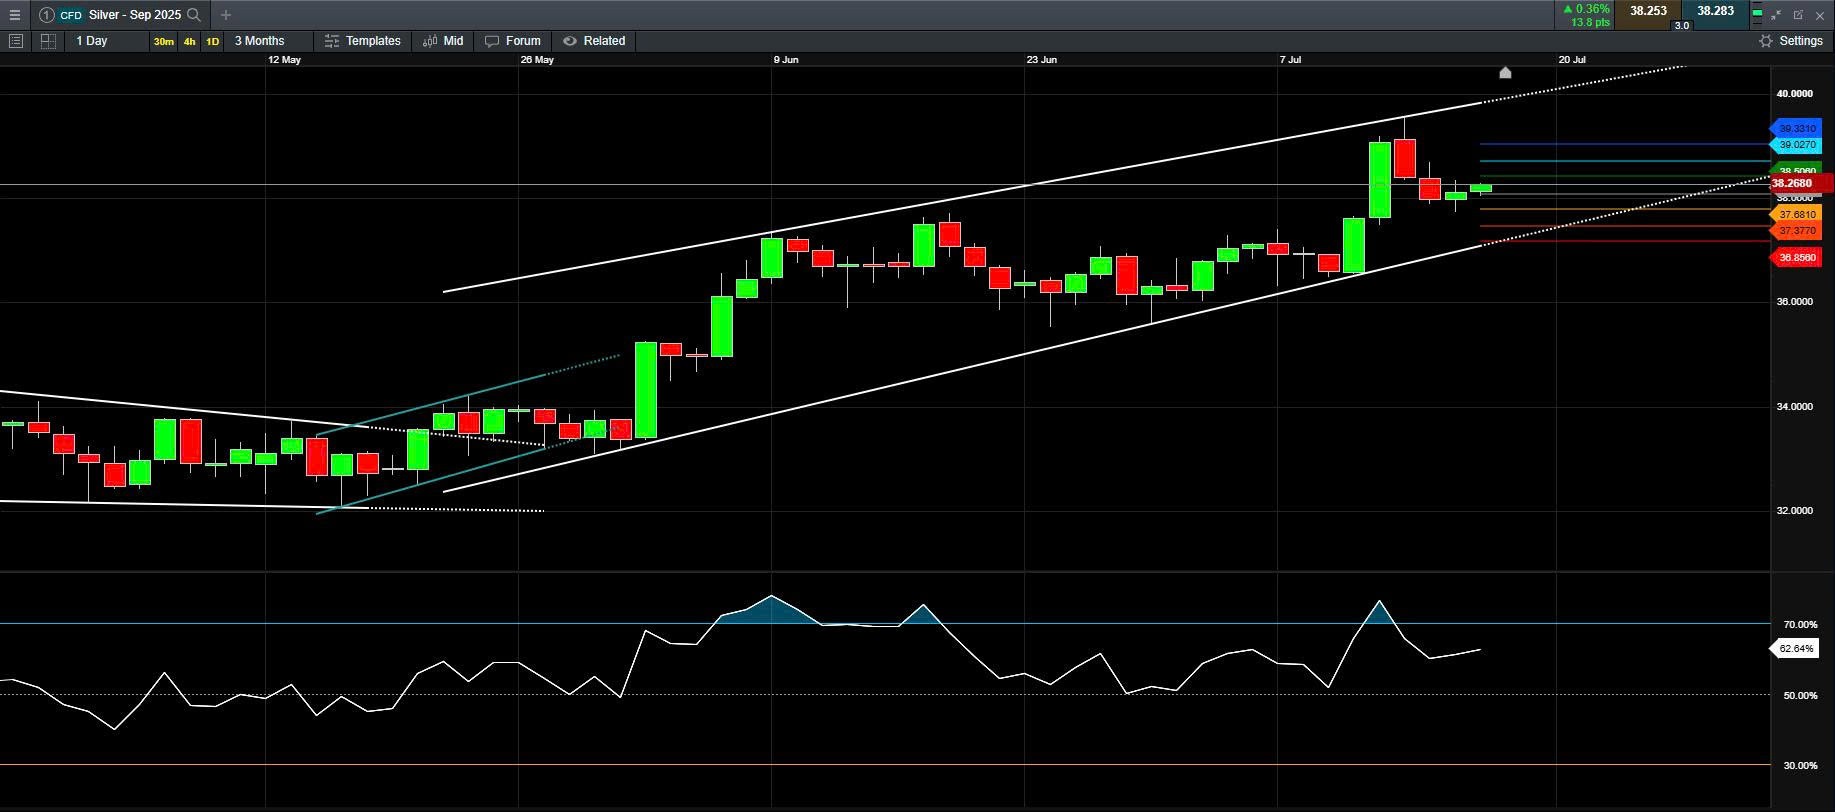Click the 70.00% RSI axis label
The width and height of the screenshot is (1835, 812).
(1800, 625)
